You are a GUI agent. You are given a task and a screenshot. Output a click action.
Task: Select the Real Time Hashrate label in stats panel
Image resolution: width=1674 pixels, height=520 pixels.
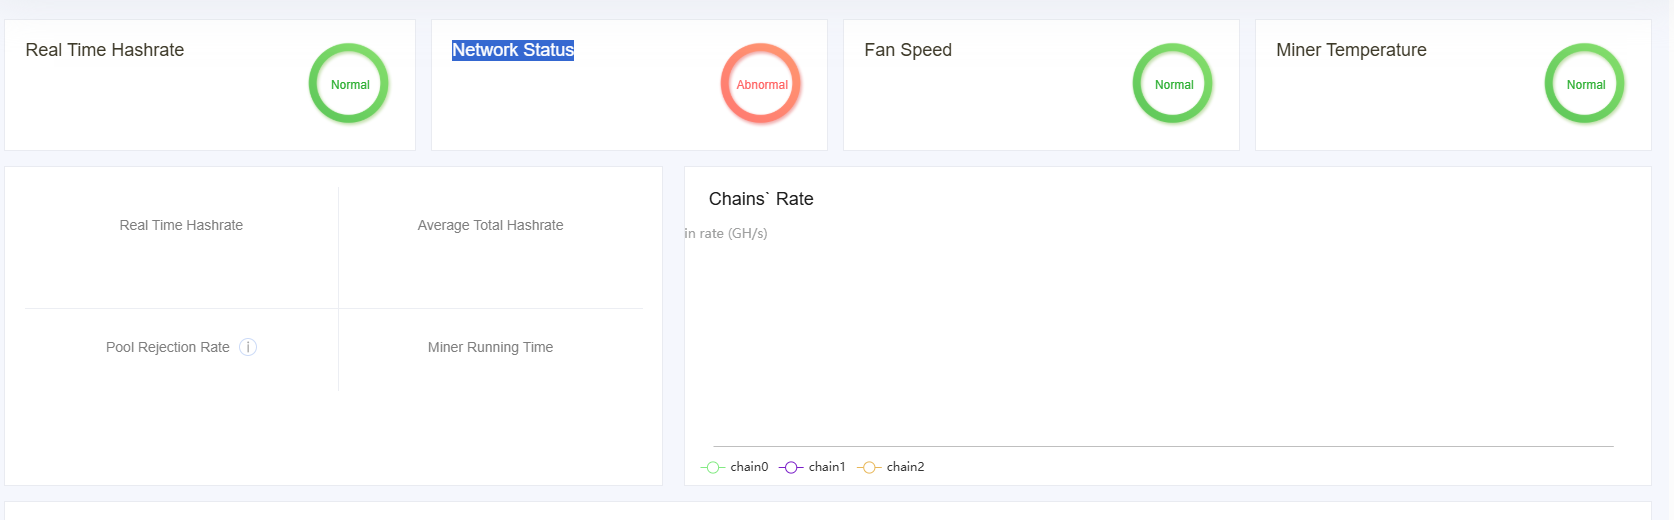(x=181, y=225)
